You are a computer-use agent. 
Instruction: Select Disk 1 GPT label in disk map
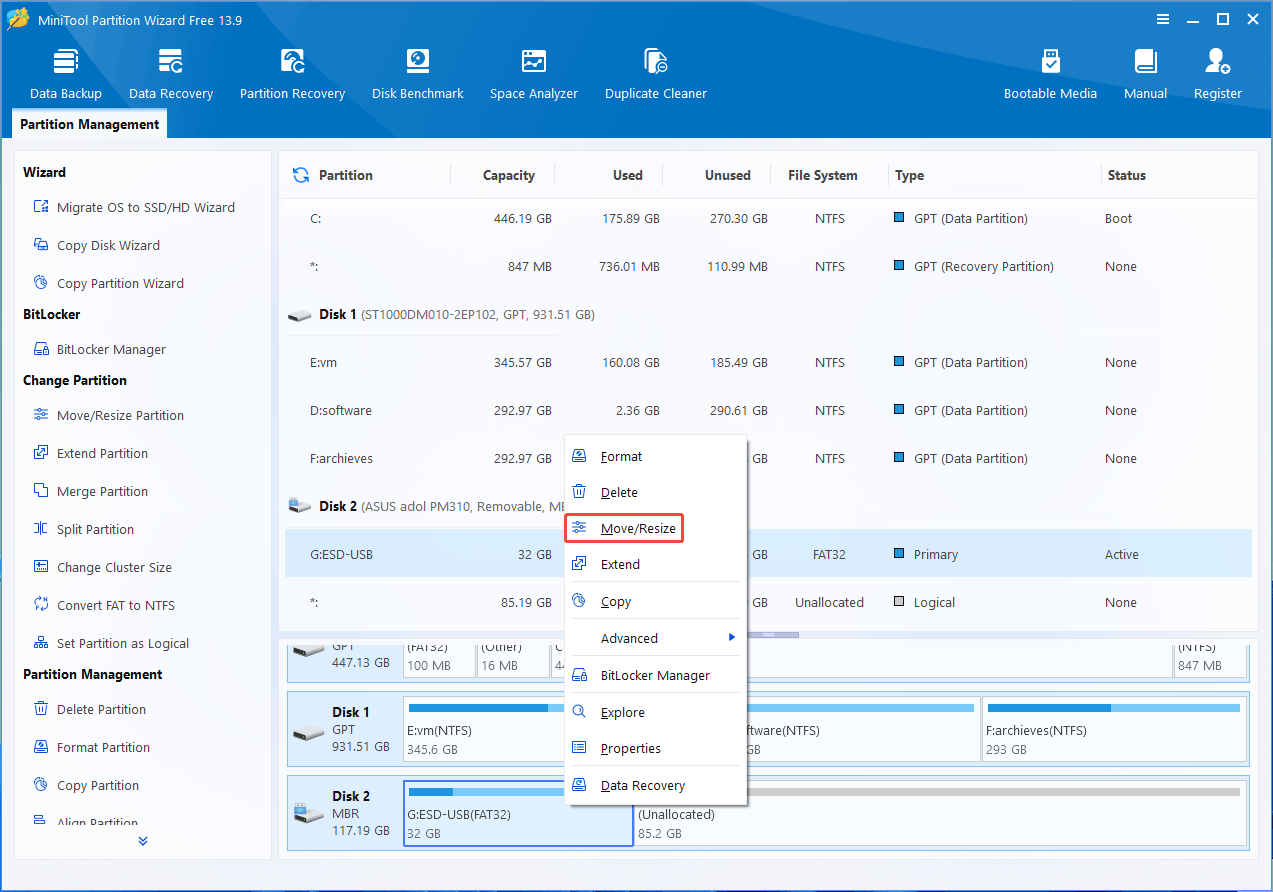[x=344, y=729]
